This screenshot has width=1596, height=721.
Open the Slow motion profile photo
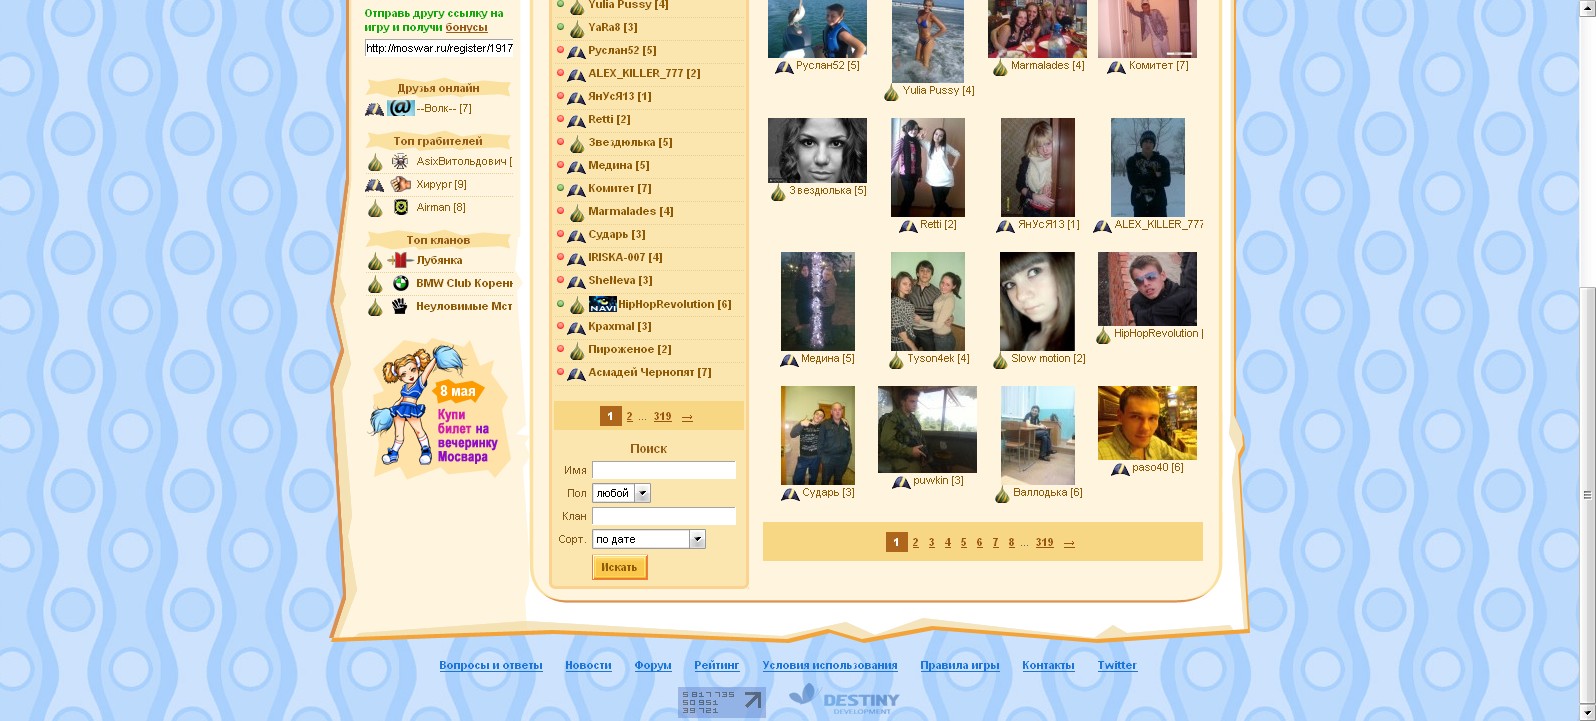pyautogui.click(x=1037, y=301)
